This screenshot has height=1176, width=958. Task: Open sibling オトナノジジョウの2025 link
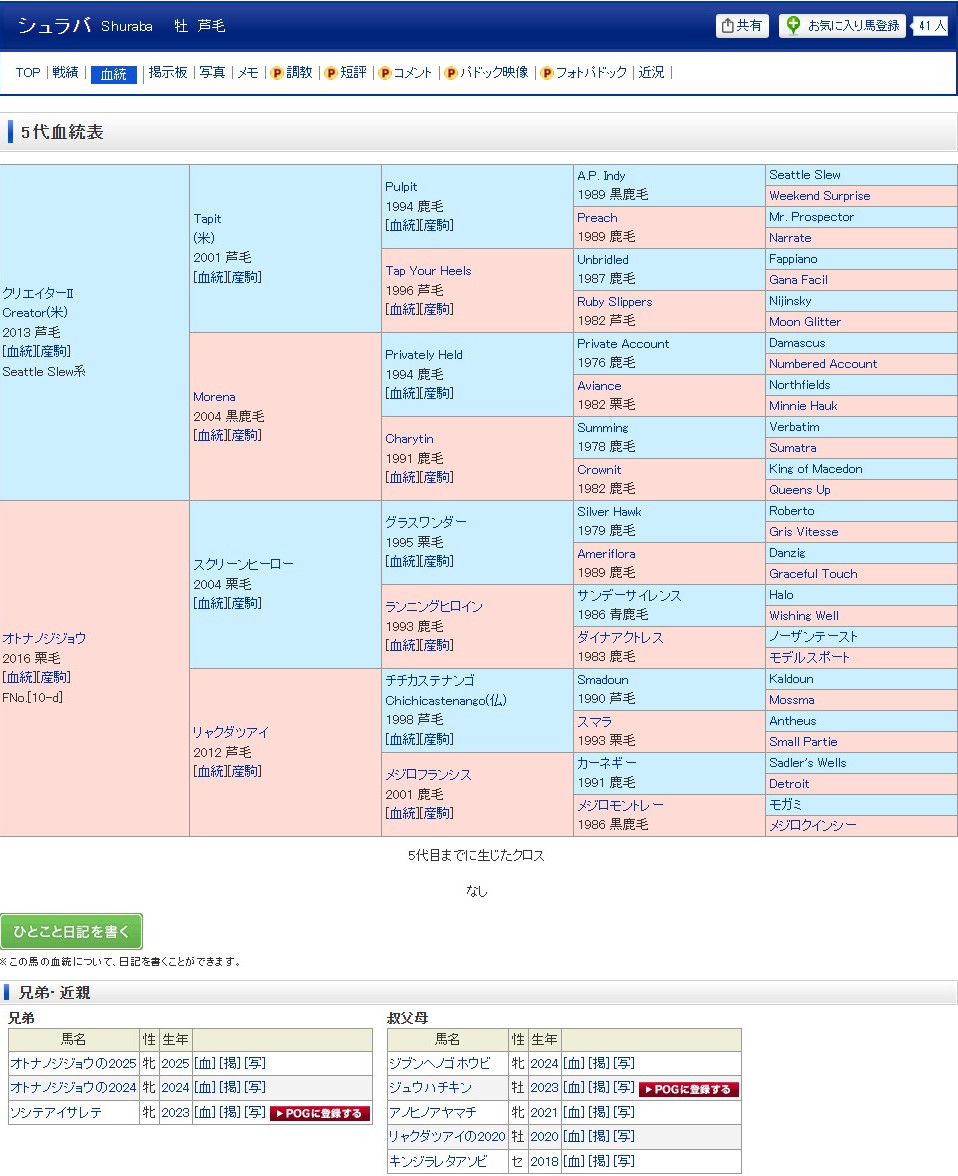coord(73,1063)
